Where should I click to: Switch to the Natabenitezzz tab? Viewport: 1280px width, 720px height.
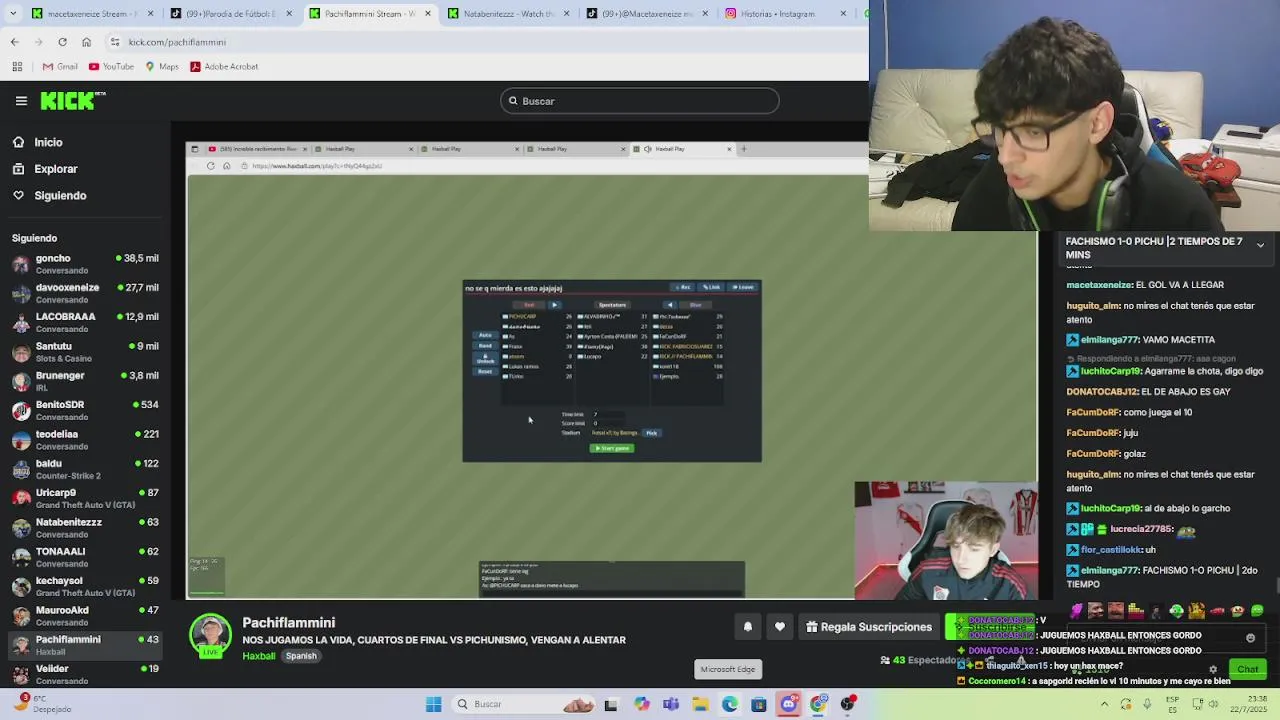click(x=508, y=14)
